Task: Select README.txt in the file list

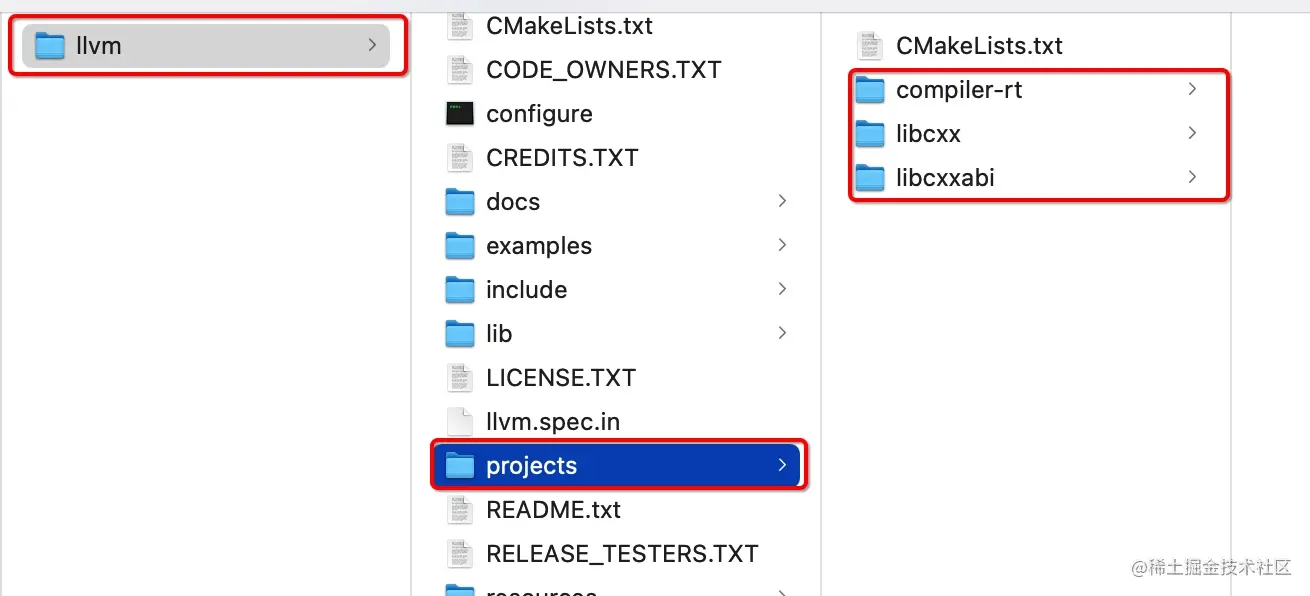Action: [553, 510]
